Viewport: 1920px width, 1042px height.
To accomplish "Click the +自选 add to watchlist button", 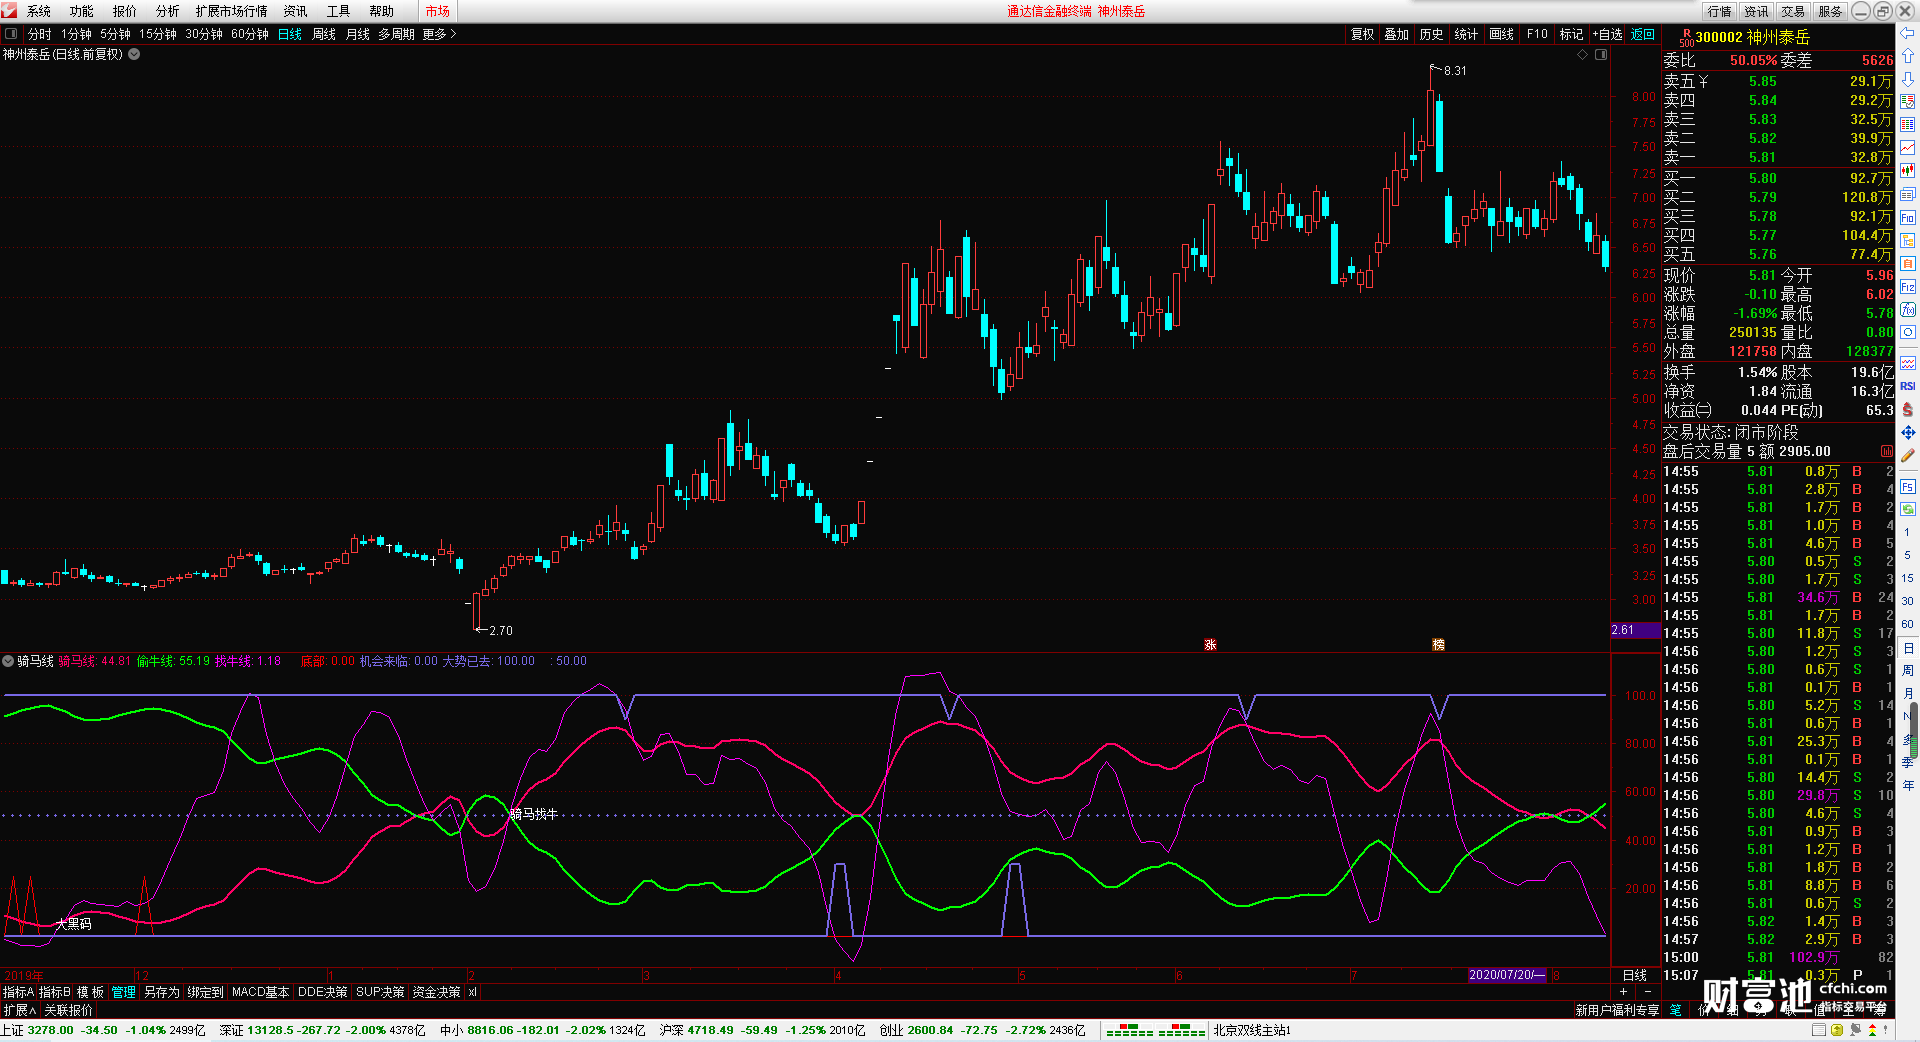I will tap(1608, 34).
